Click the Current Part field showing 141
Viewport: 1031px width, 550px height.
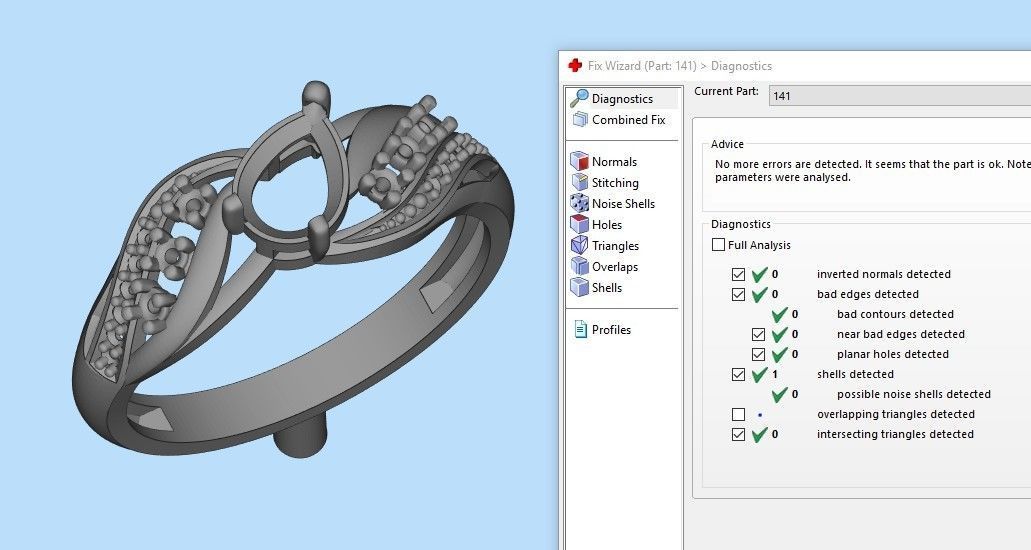click(x=899, y=95)
